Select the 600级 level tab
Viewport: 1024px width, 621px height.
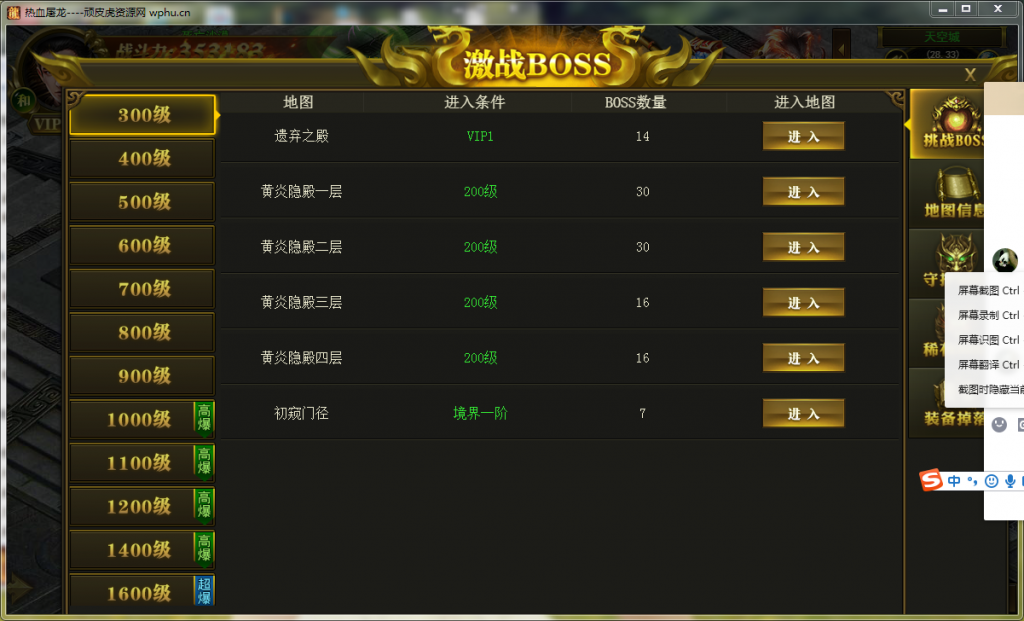[x=142, y=246]
